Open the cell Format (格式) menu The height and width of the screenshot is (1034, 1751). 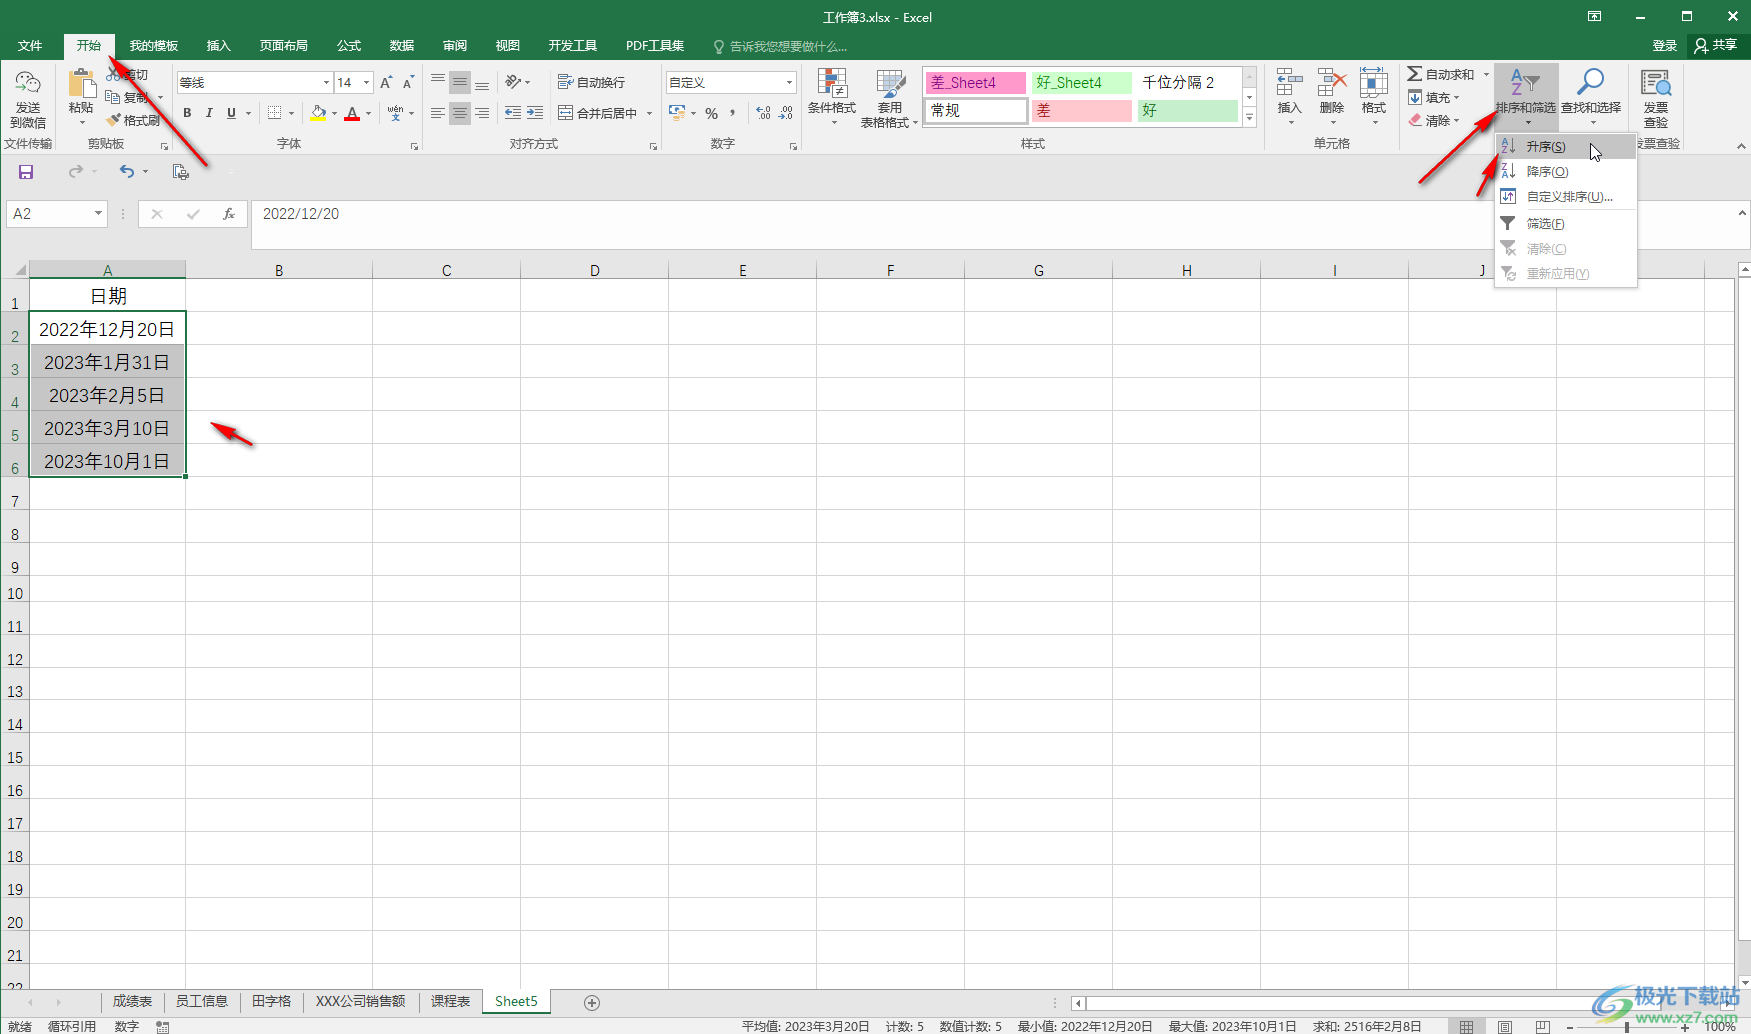[1374, 97]
